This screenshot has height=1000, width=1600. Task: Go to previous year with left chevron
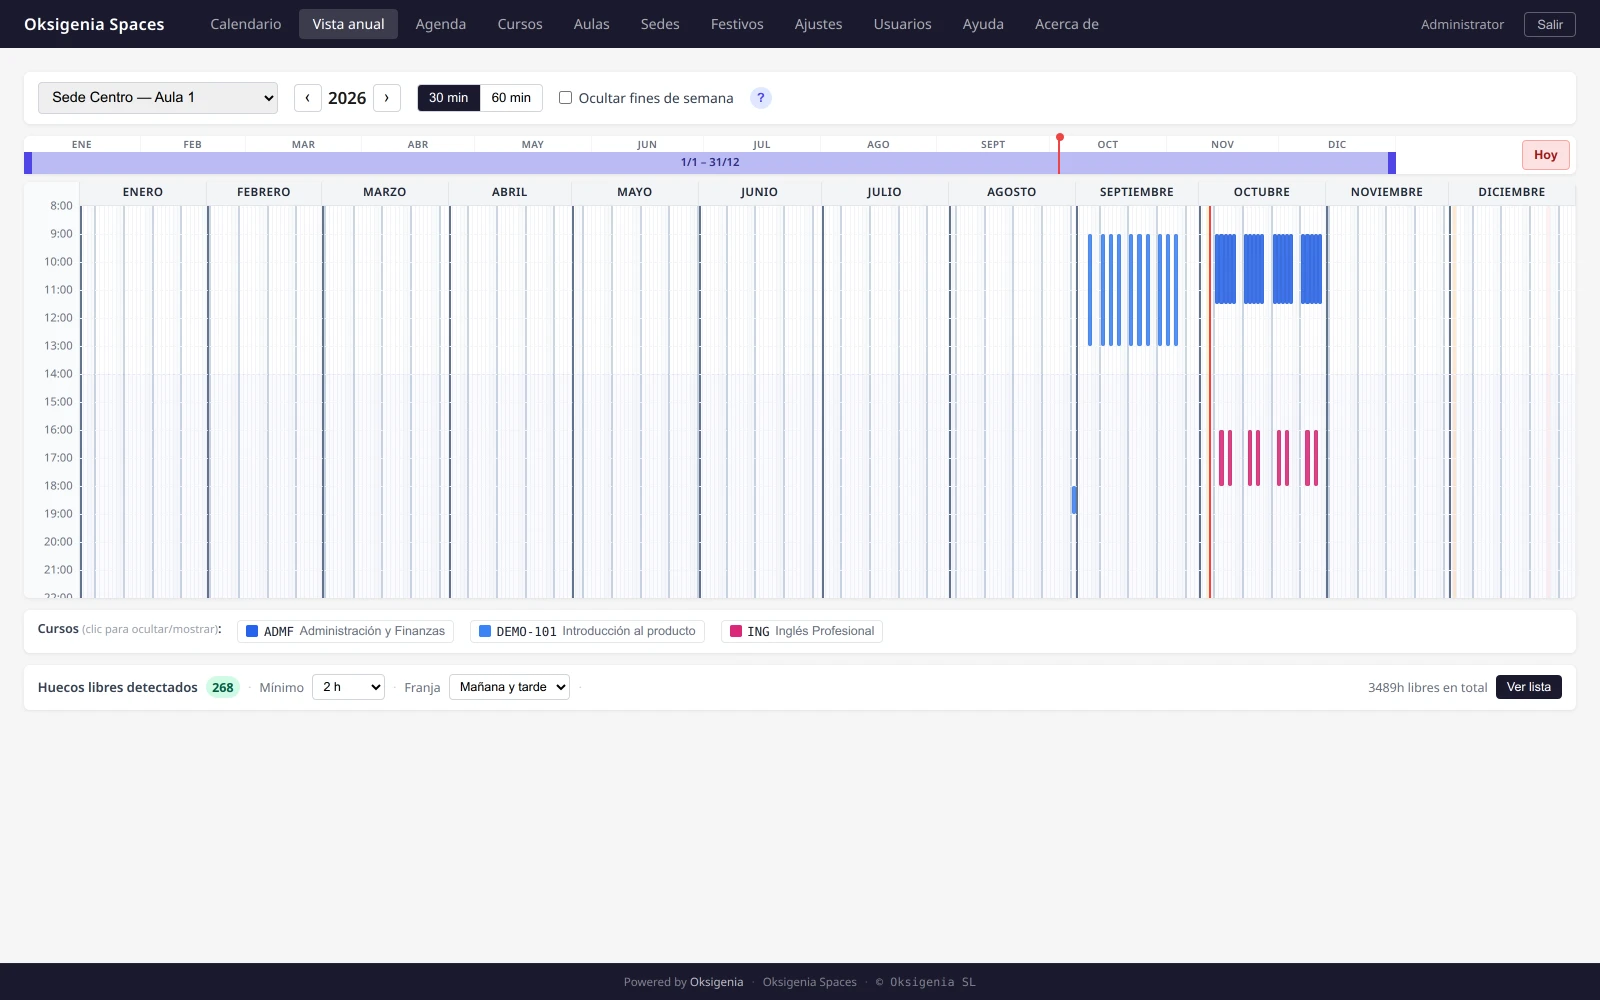307,98
